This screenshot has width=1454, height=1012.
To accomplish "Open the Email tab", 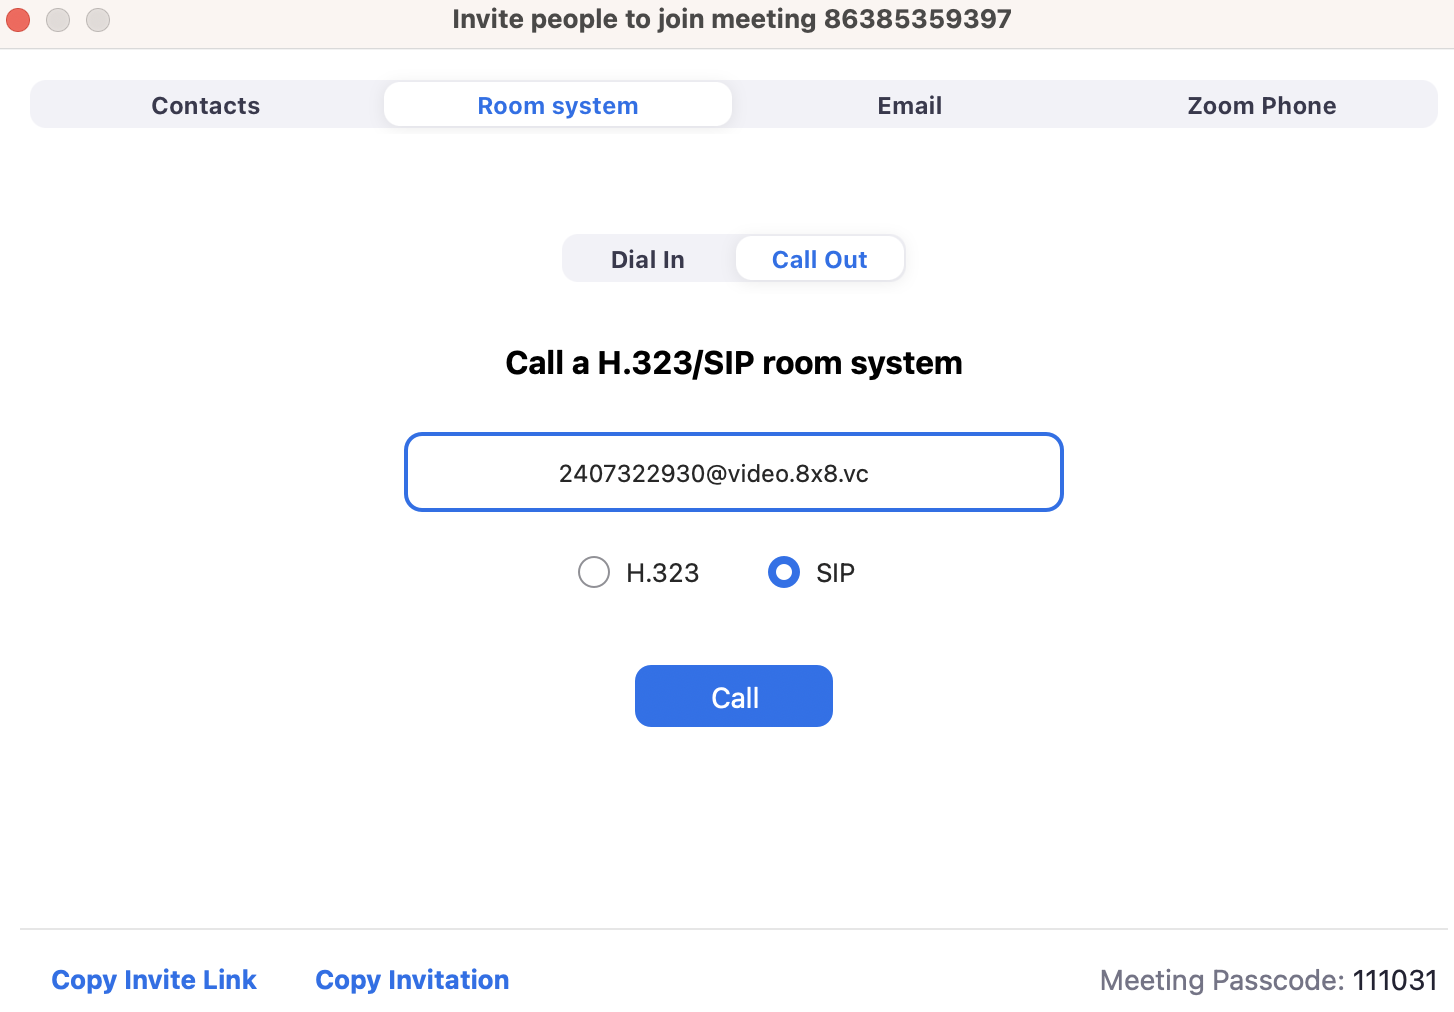I will point(909,105).
